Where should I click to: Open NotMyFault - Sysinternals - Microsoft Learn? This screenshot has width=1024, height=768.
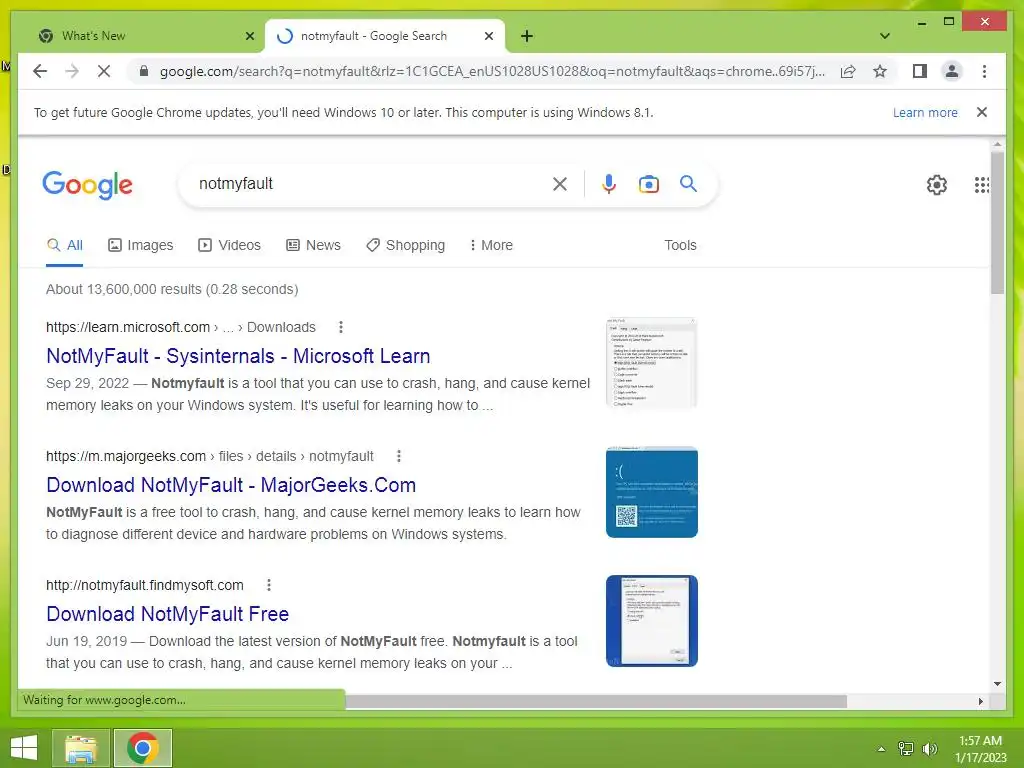tap(238, 357)
